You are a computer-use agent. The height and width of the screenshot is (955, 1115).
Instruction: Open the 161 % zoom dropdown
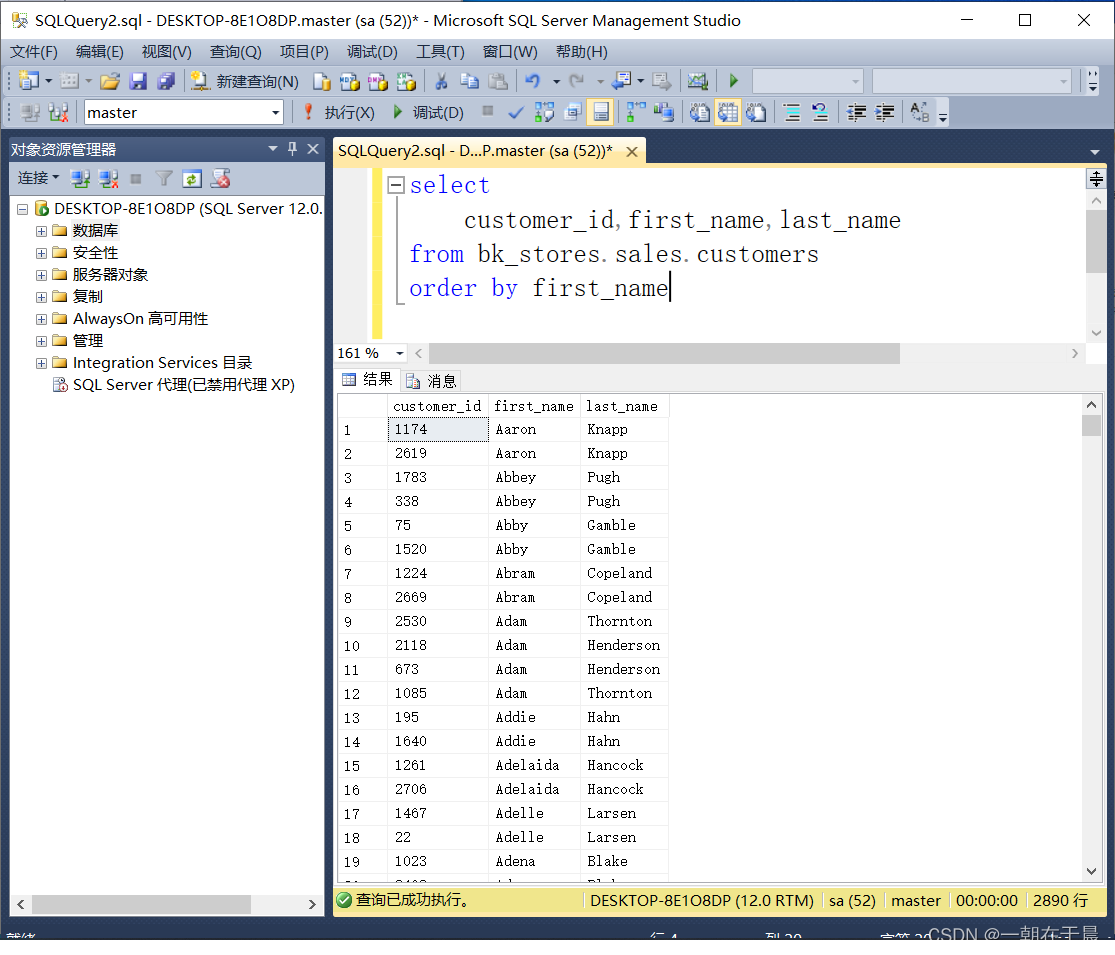click(400, 353)
